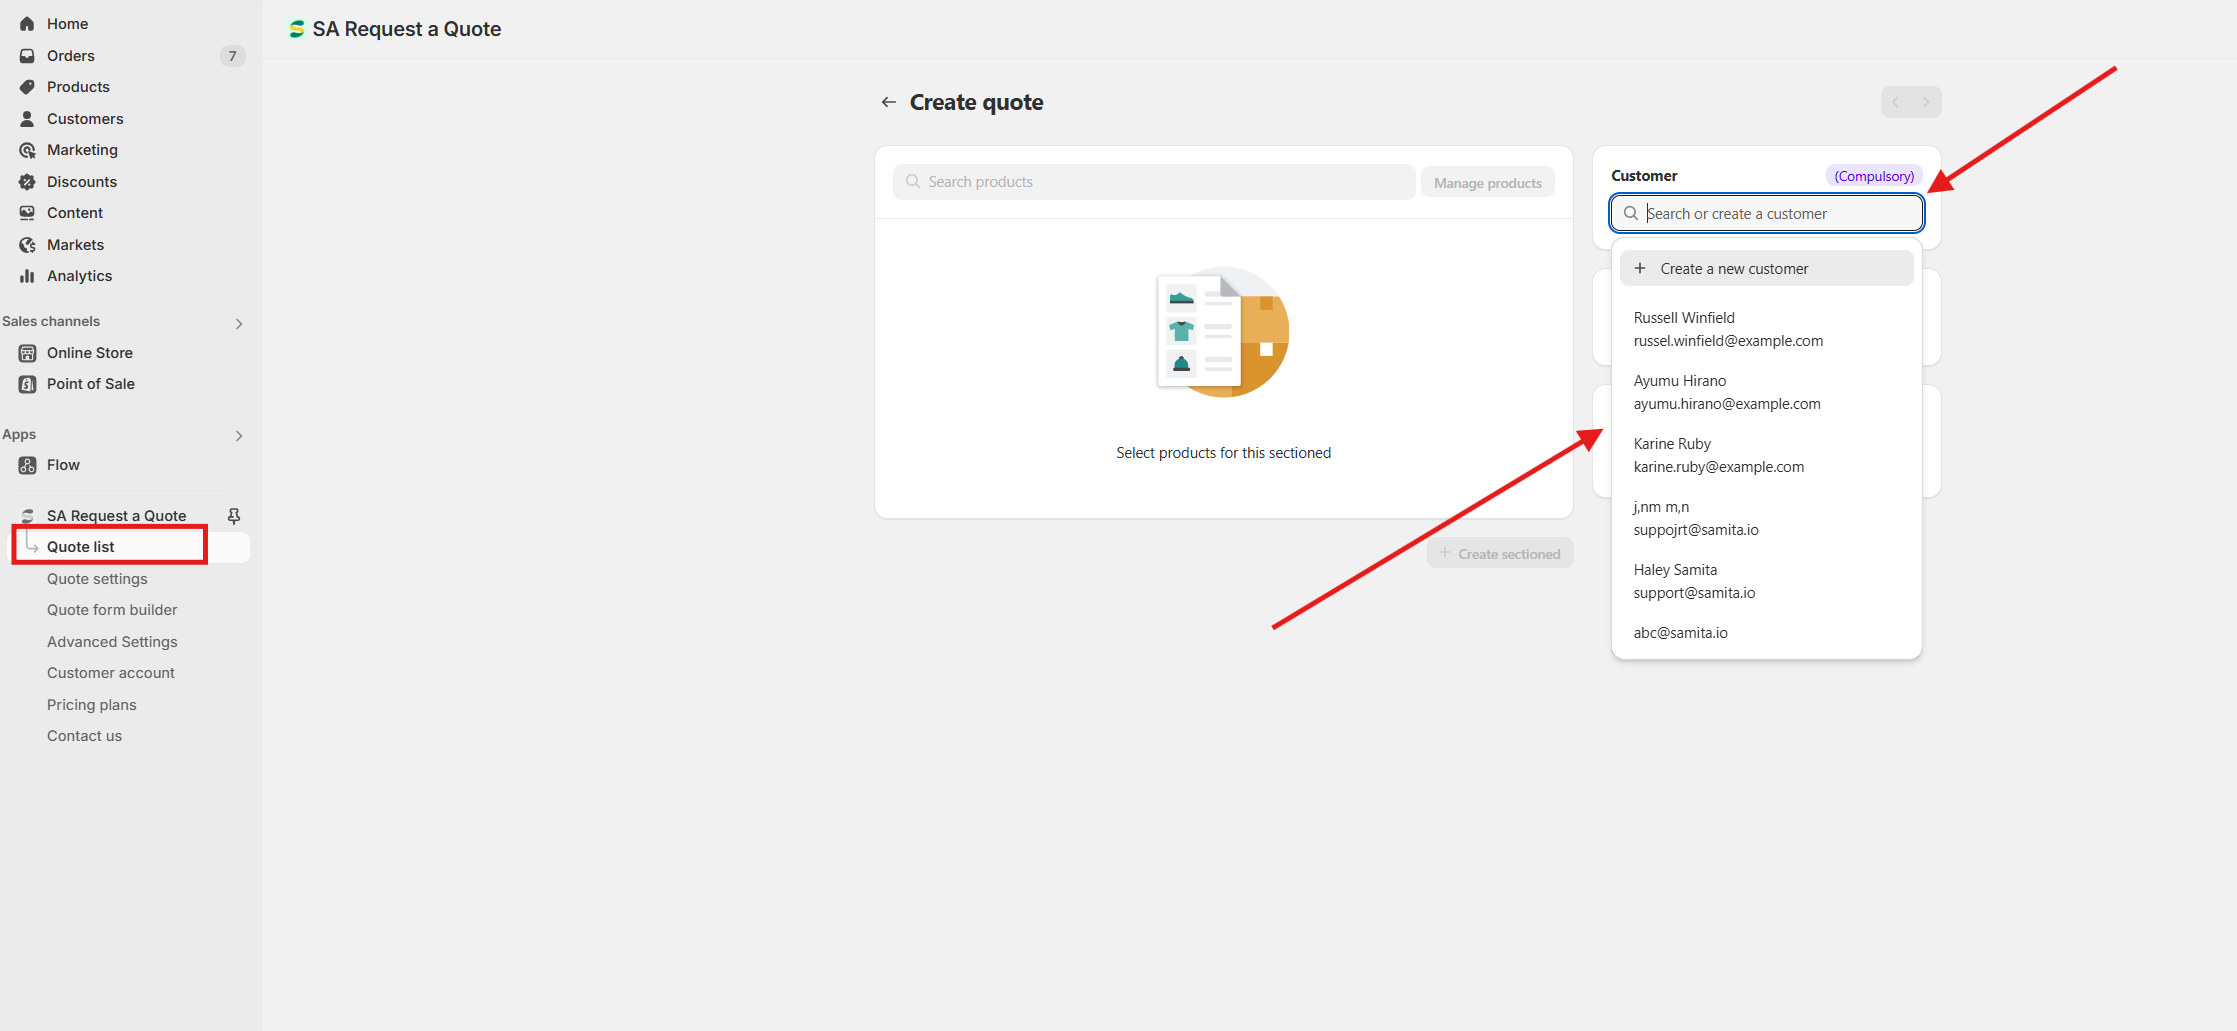Click the Markets globe icon

27,245
